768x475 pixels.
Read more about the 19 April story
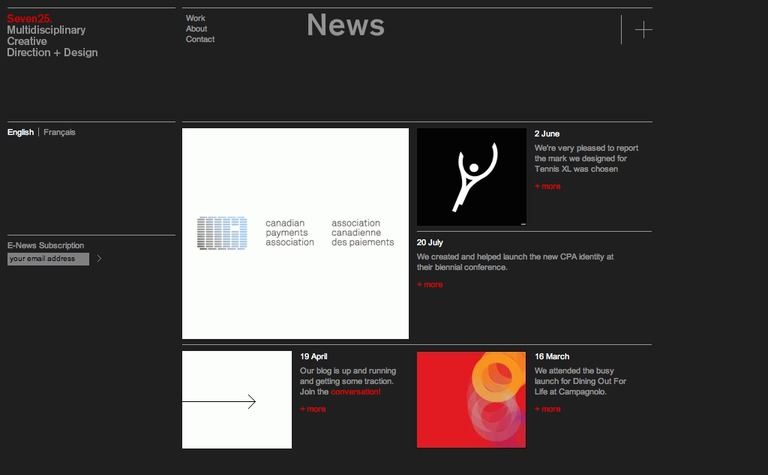(x=313, y=409)
